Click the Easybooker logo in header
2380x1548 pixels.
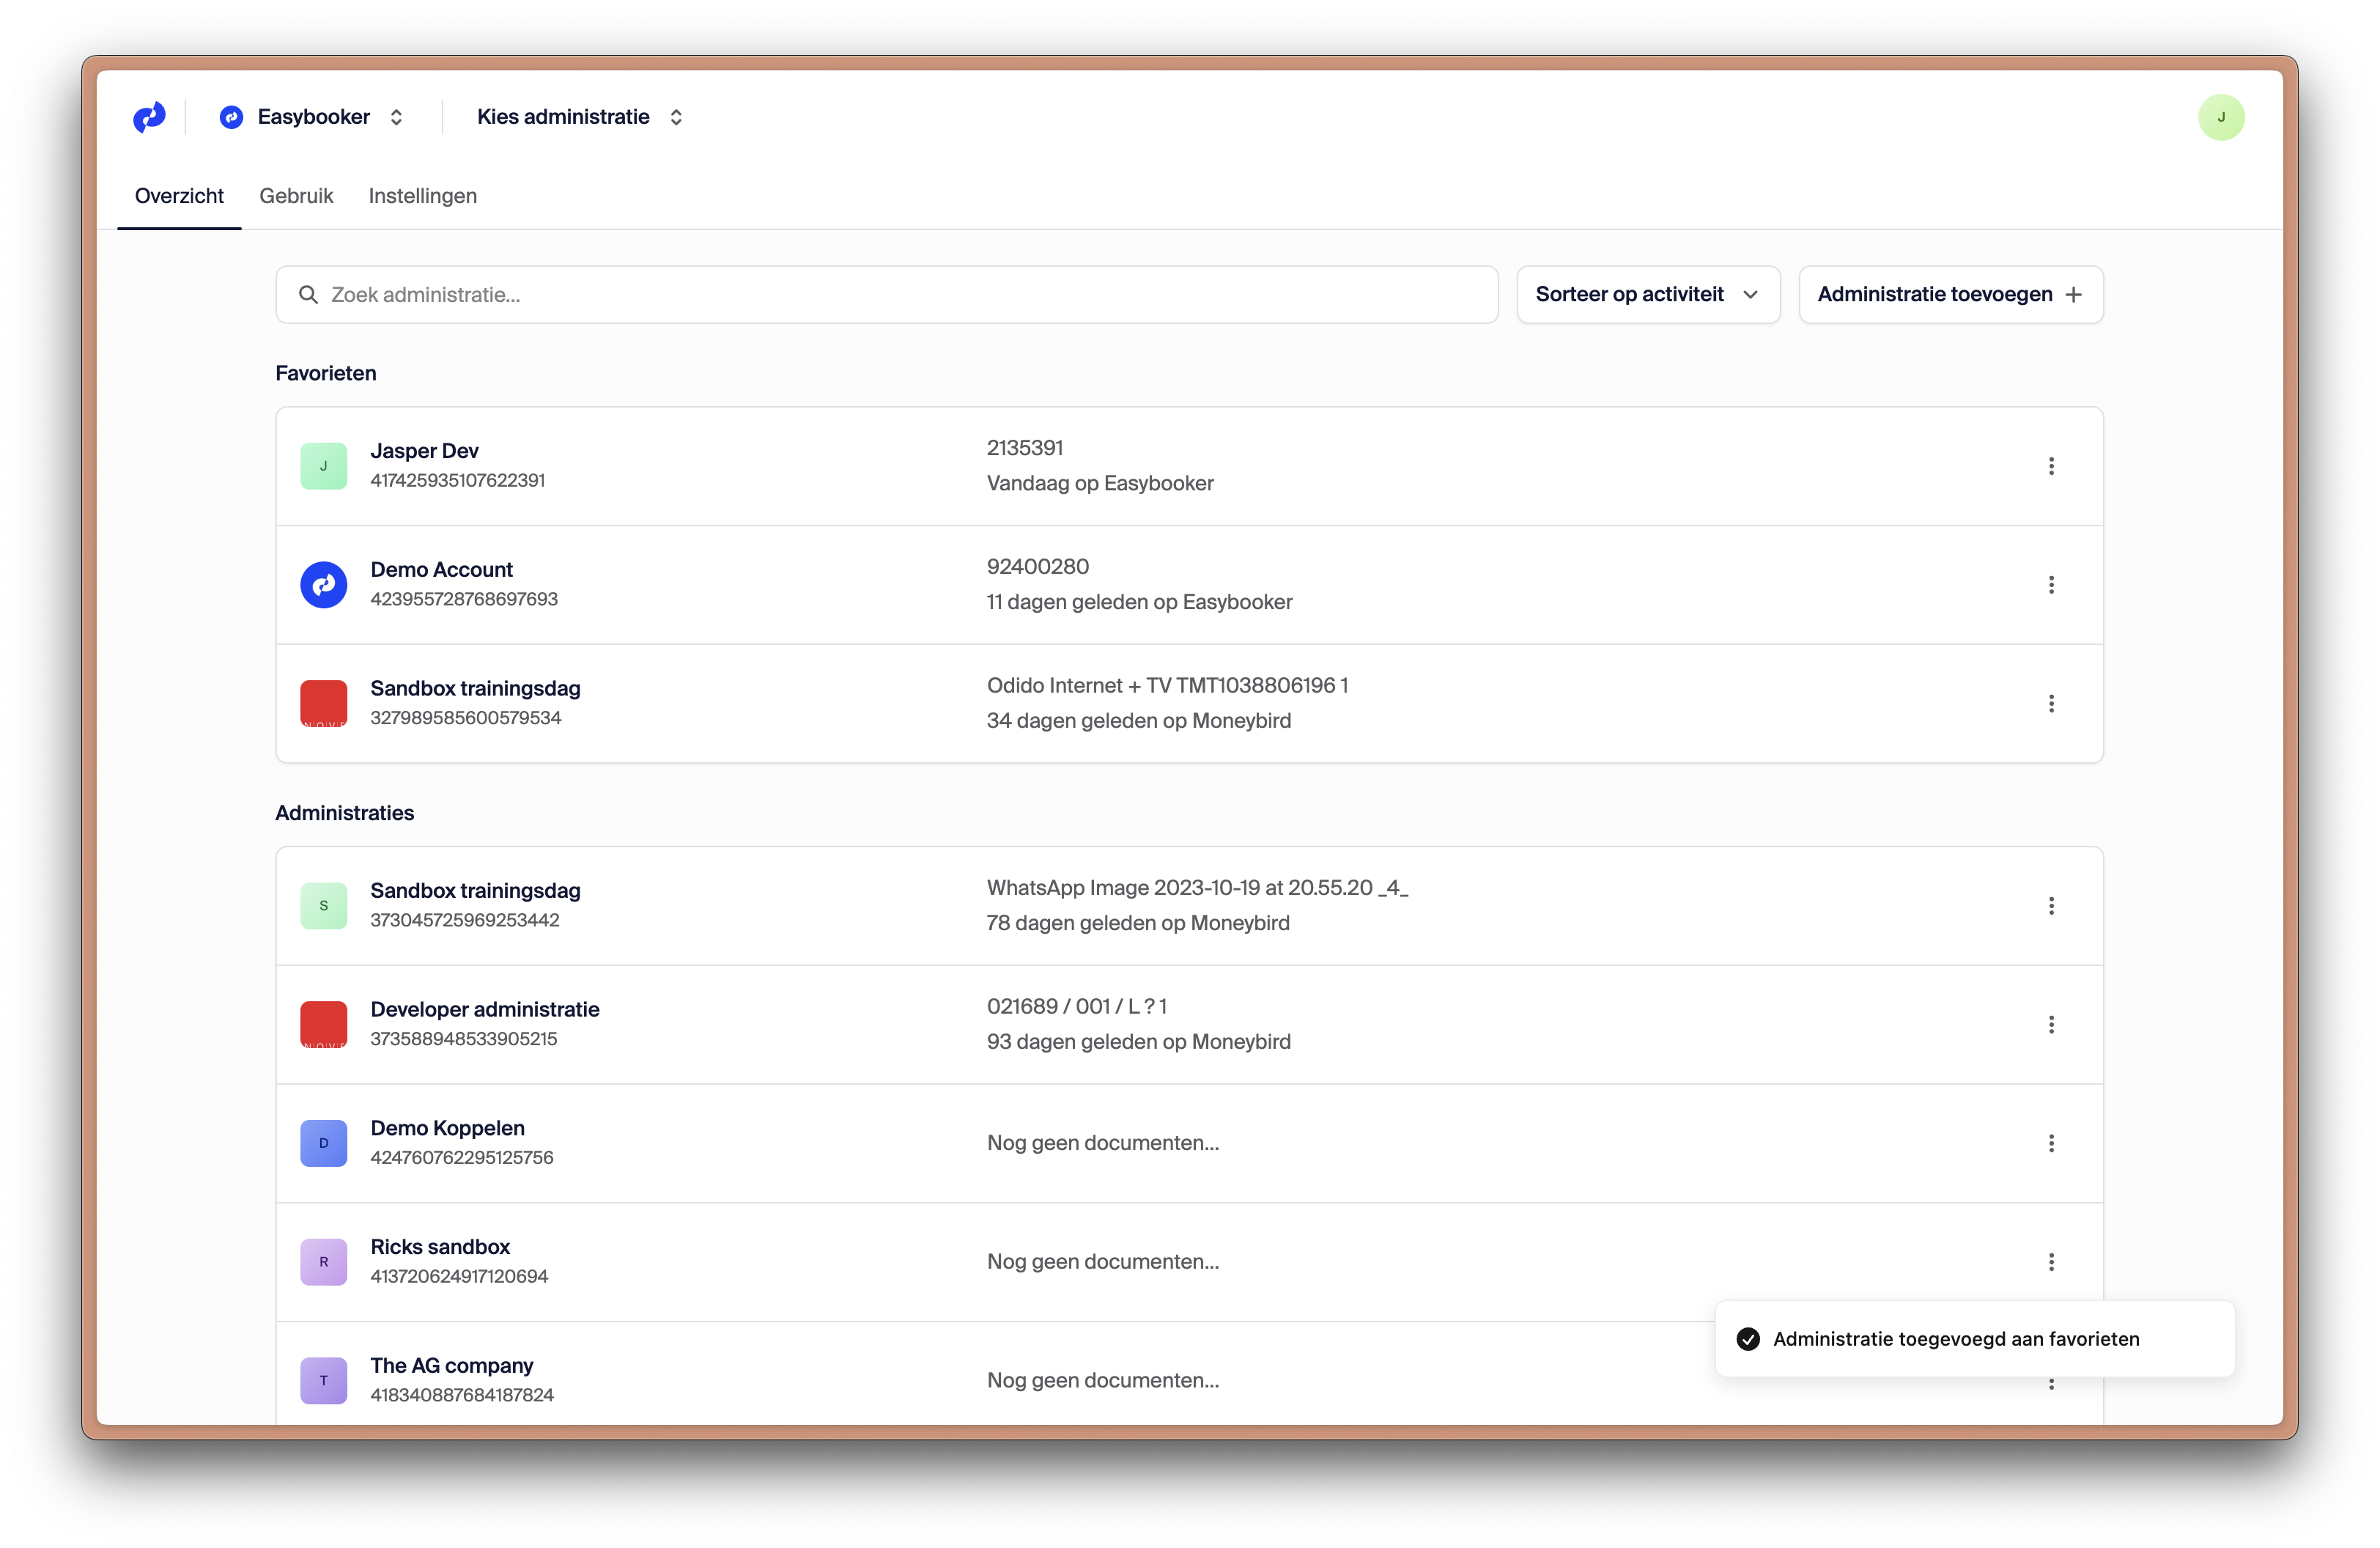pos(149,117)
